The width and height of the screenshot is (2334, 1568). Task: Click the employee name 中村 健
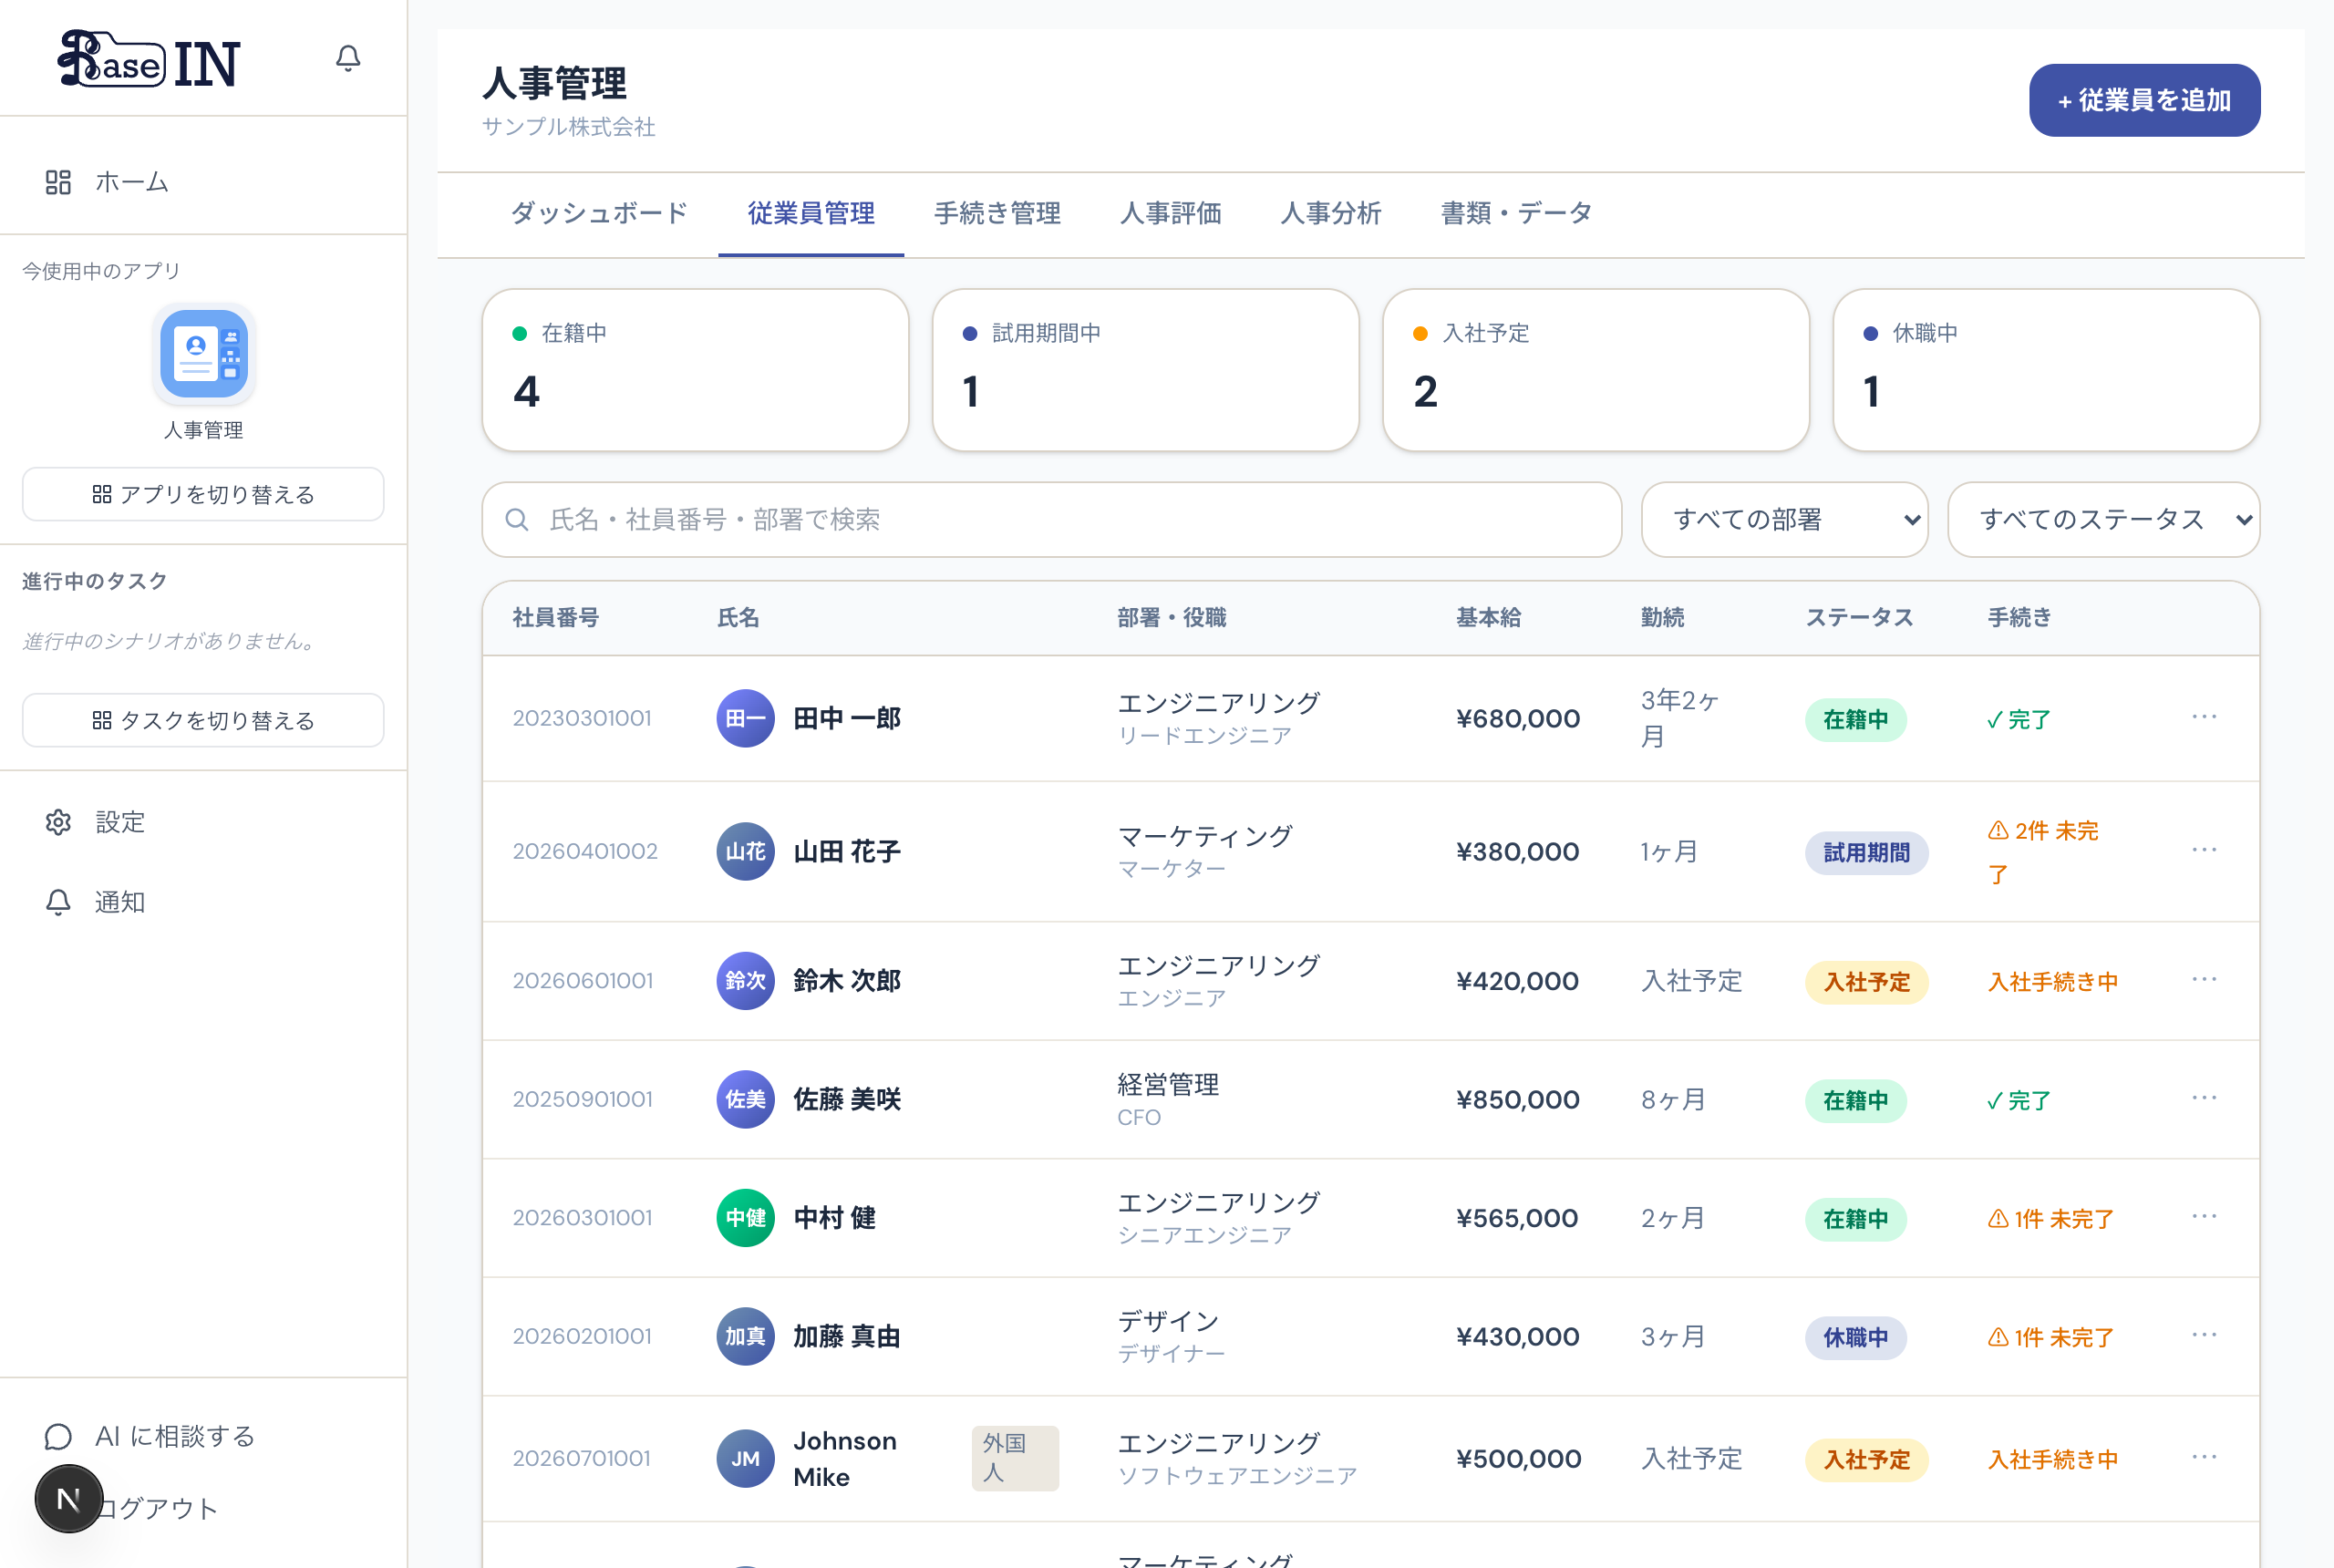click(x=834, y=1218)
